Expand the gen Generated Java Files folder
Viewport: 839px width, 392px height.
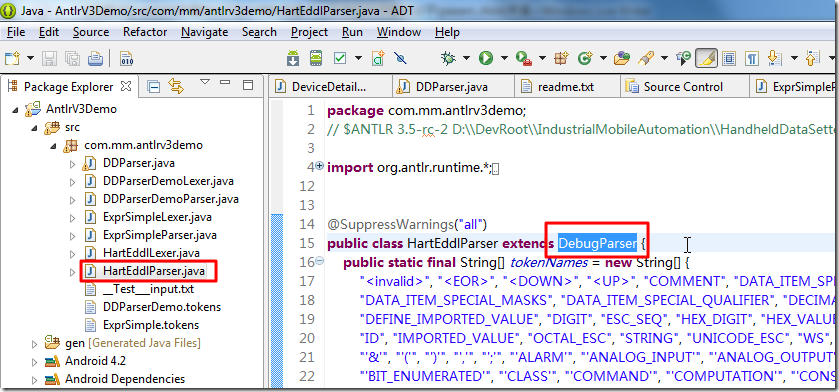34,343
